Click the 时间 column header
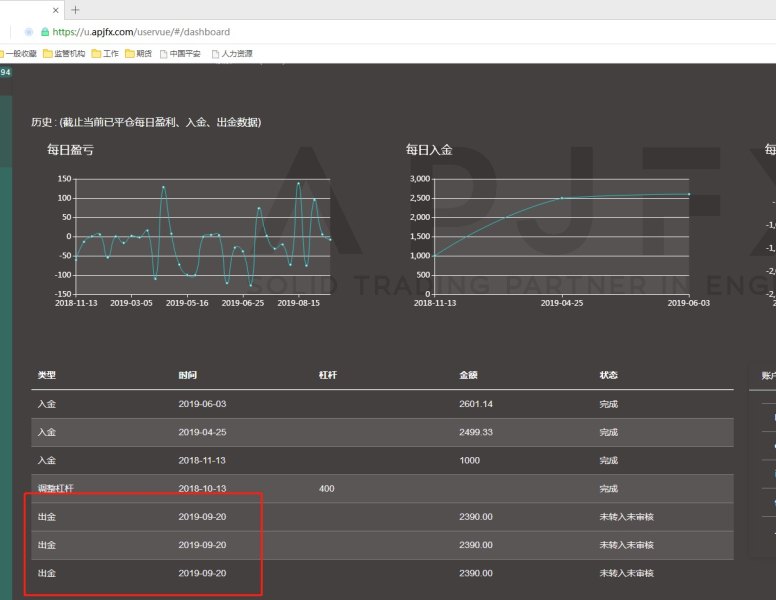 pyautogui.click(x=188, y=375)
